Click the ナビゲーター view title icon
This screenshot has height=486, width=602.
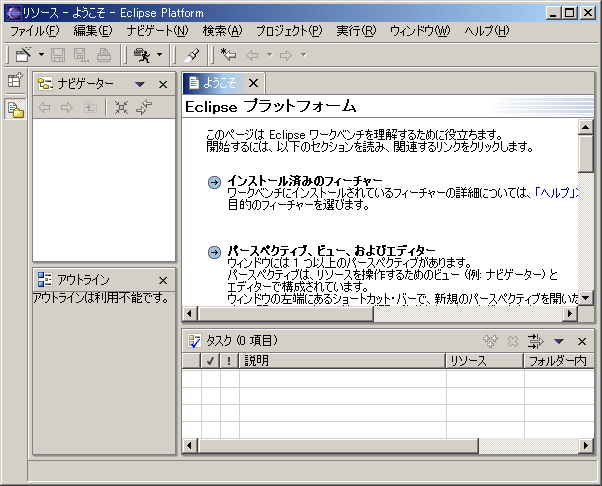pyautogui.click(x=45, y=84)
